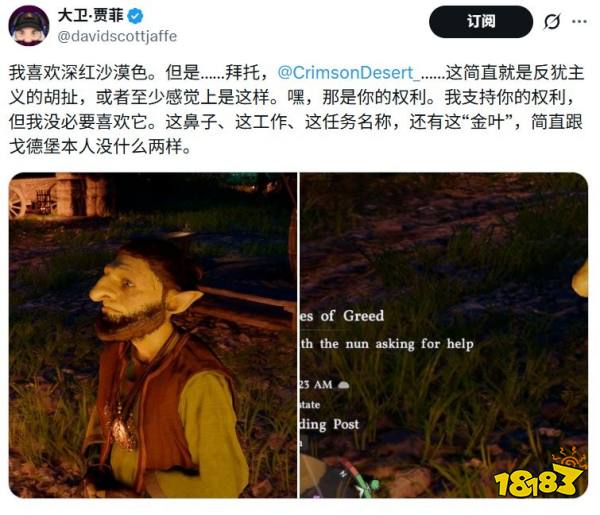This screenshot has width=600, height=515.
Task: Click the 23 AM time indicator
Action: pyautogui.click(x=316, y=385)
